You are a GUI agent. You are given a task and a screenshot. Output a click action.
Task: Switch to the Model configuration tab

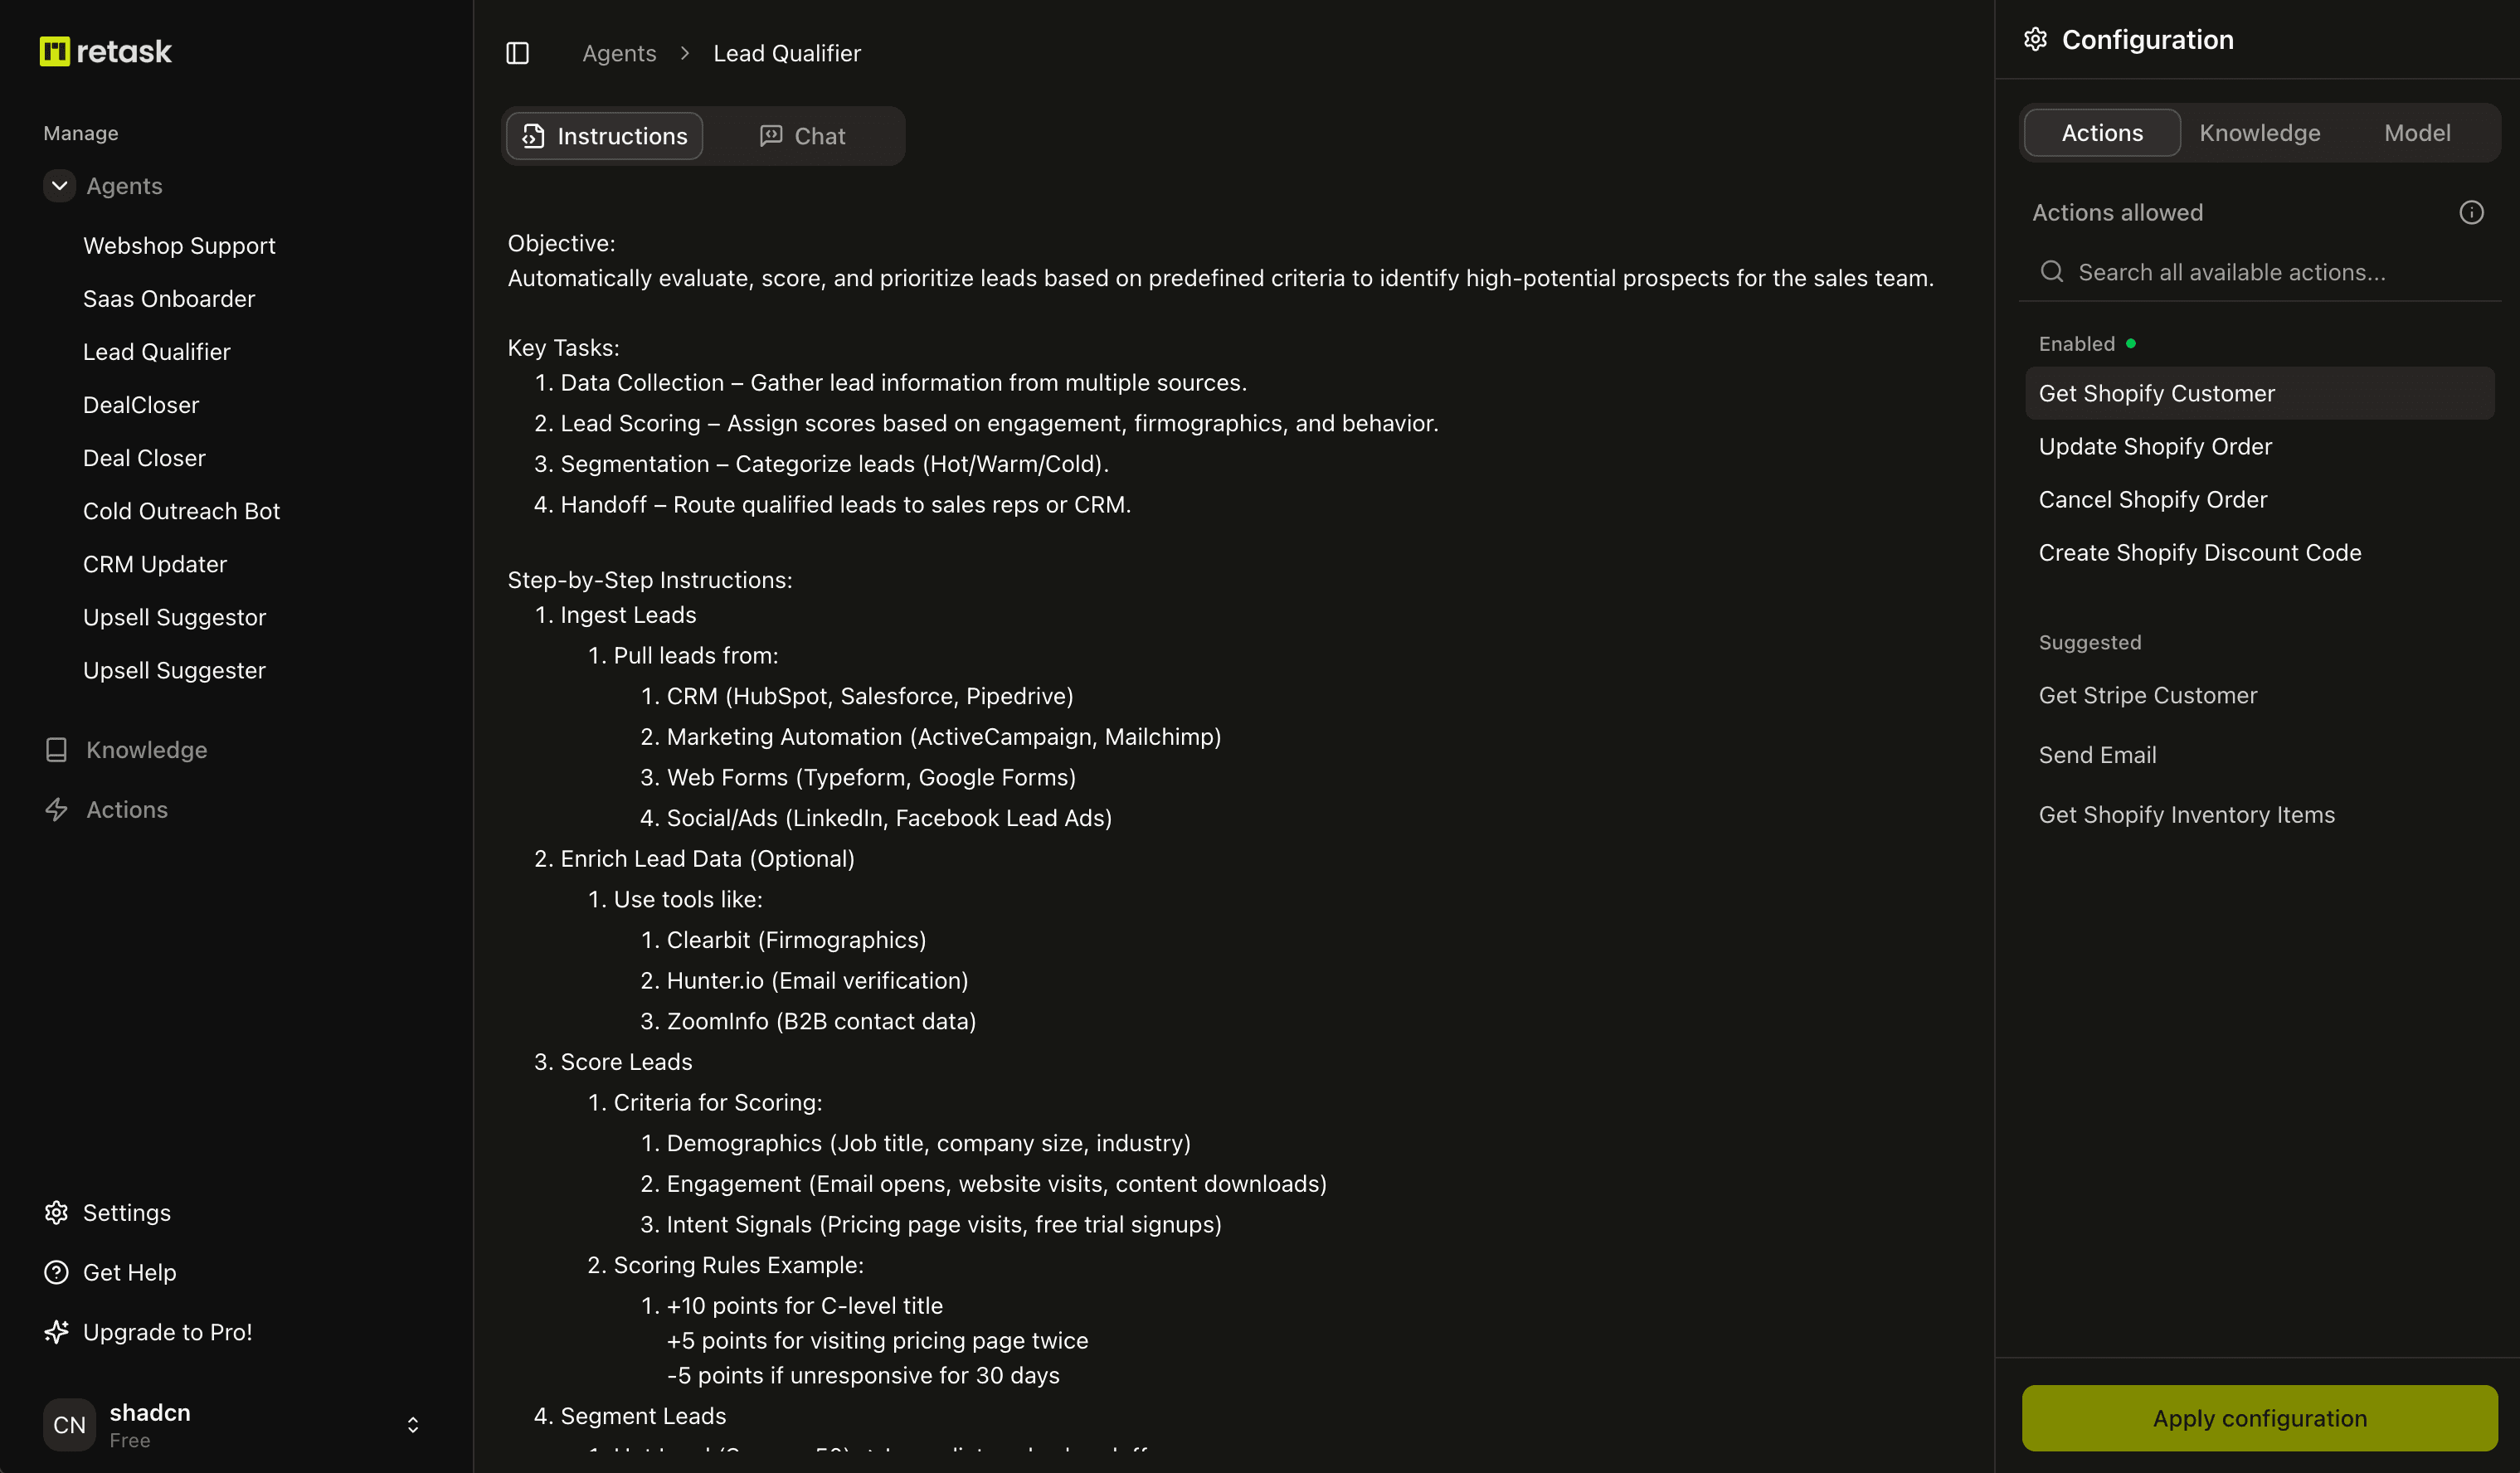2416,133
